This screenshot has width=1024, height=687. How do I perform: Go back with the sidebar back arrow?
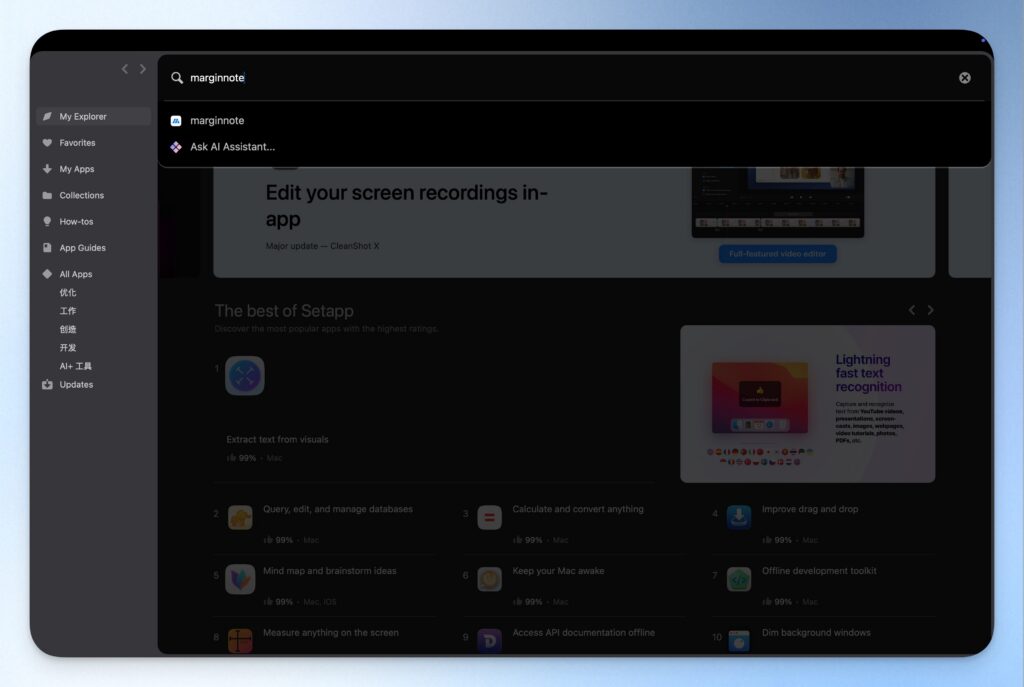pos(125,69)
